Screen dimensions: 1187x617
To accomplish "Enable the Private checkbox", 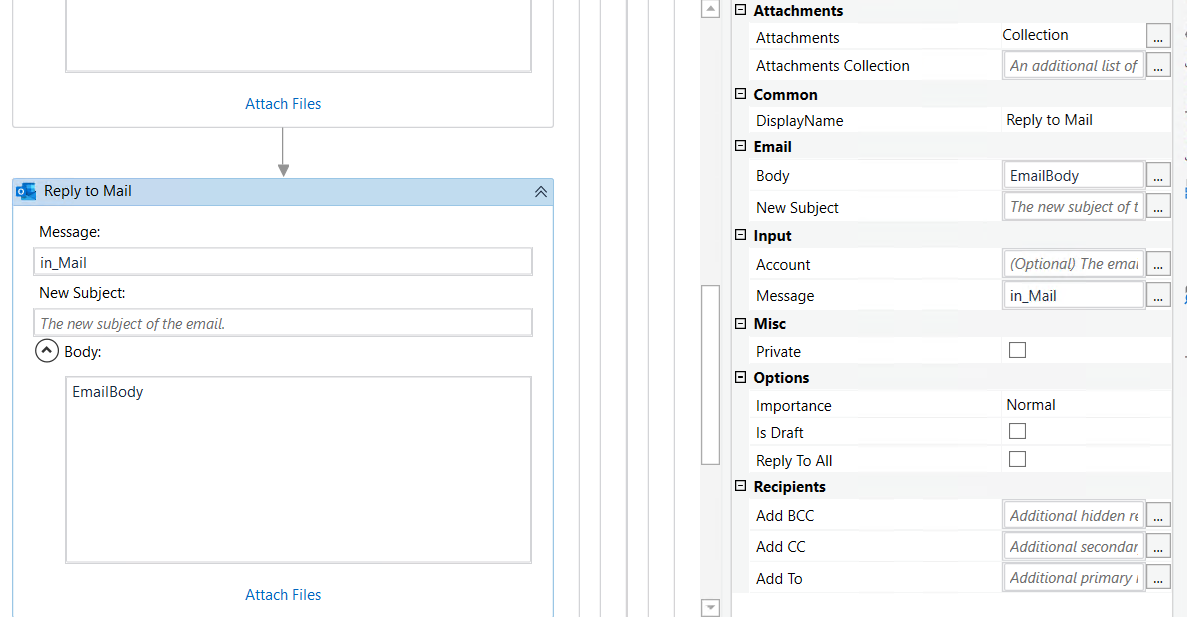I will pos(1017,350).
